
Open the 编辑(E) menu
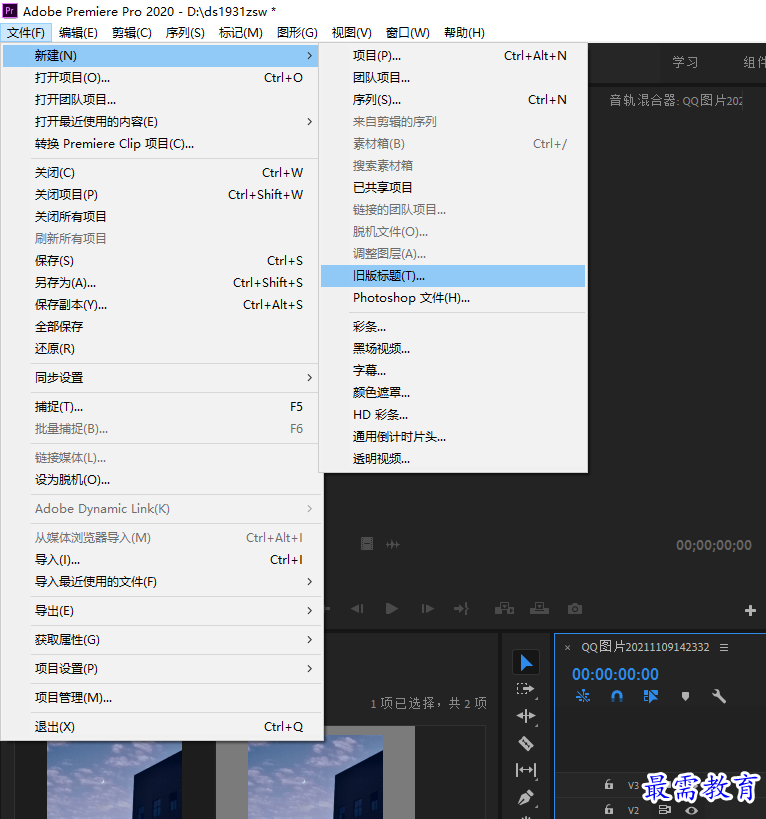(78, 32)
